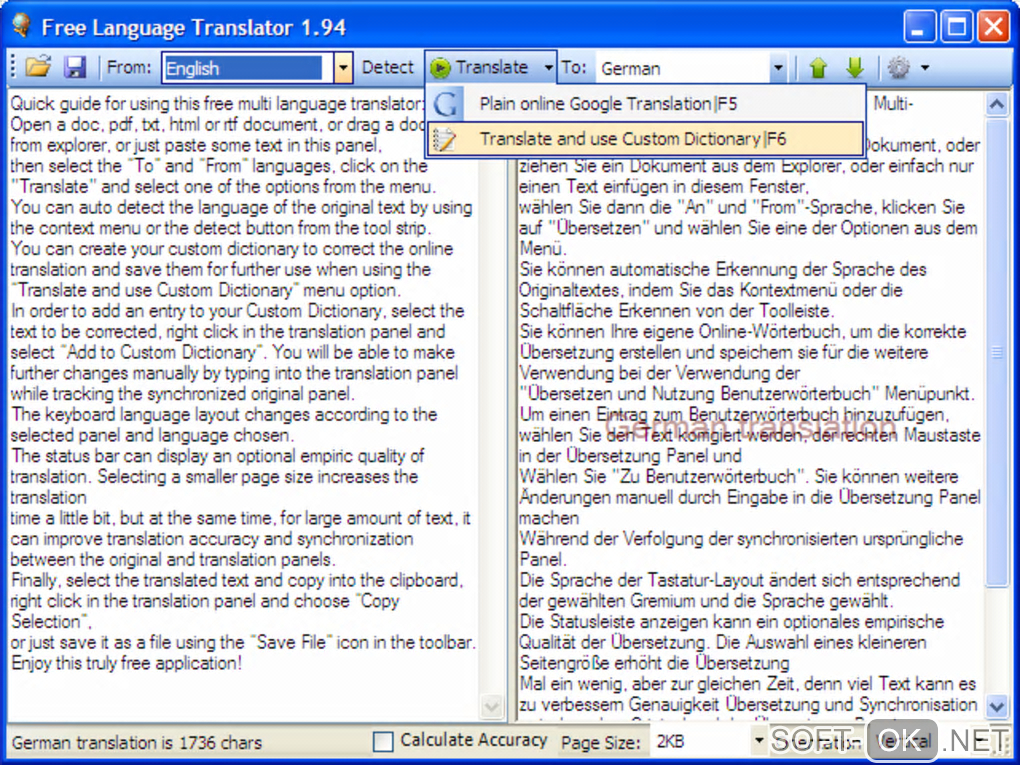Viewport: 1020px width, 765px height.
Task: Click the notepad Custom Dictionary icon
Action: coord(445,139)
